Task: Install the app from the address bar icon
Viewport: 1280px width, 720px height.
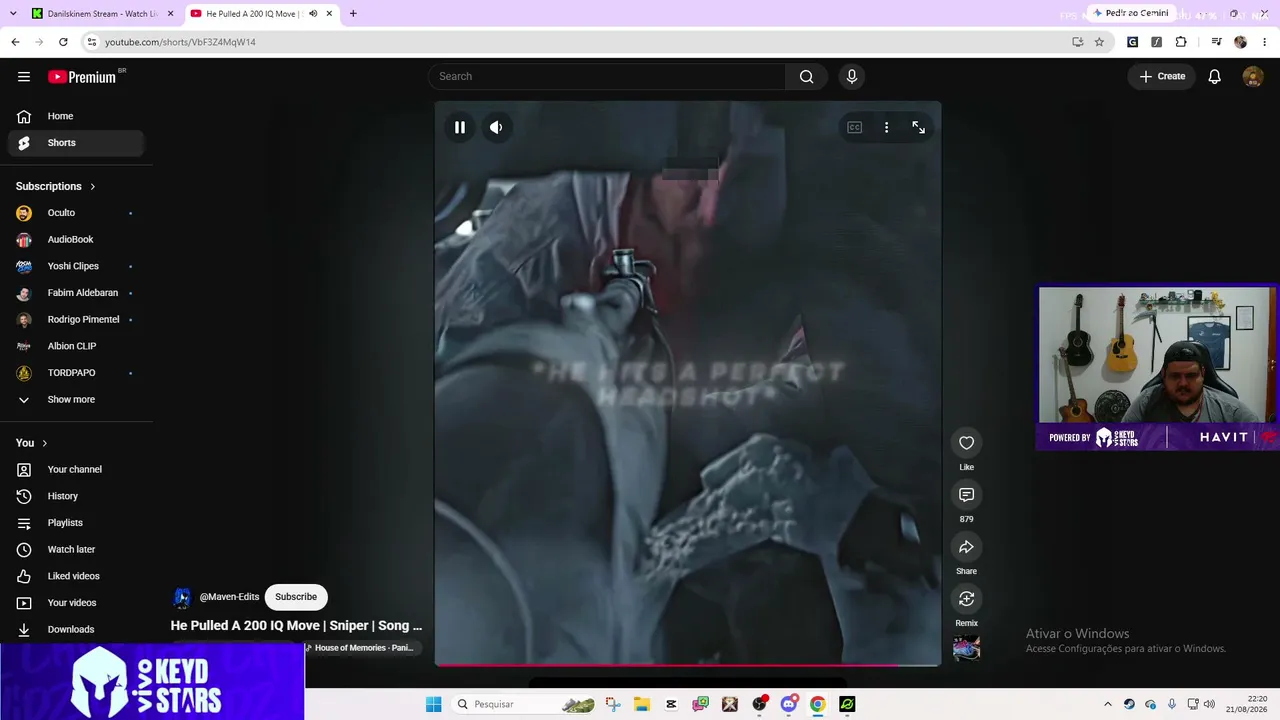Action: (1077, 42)
